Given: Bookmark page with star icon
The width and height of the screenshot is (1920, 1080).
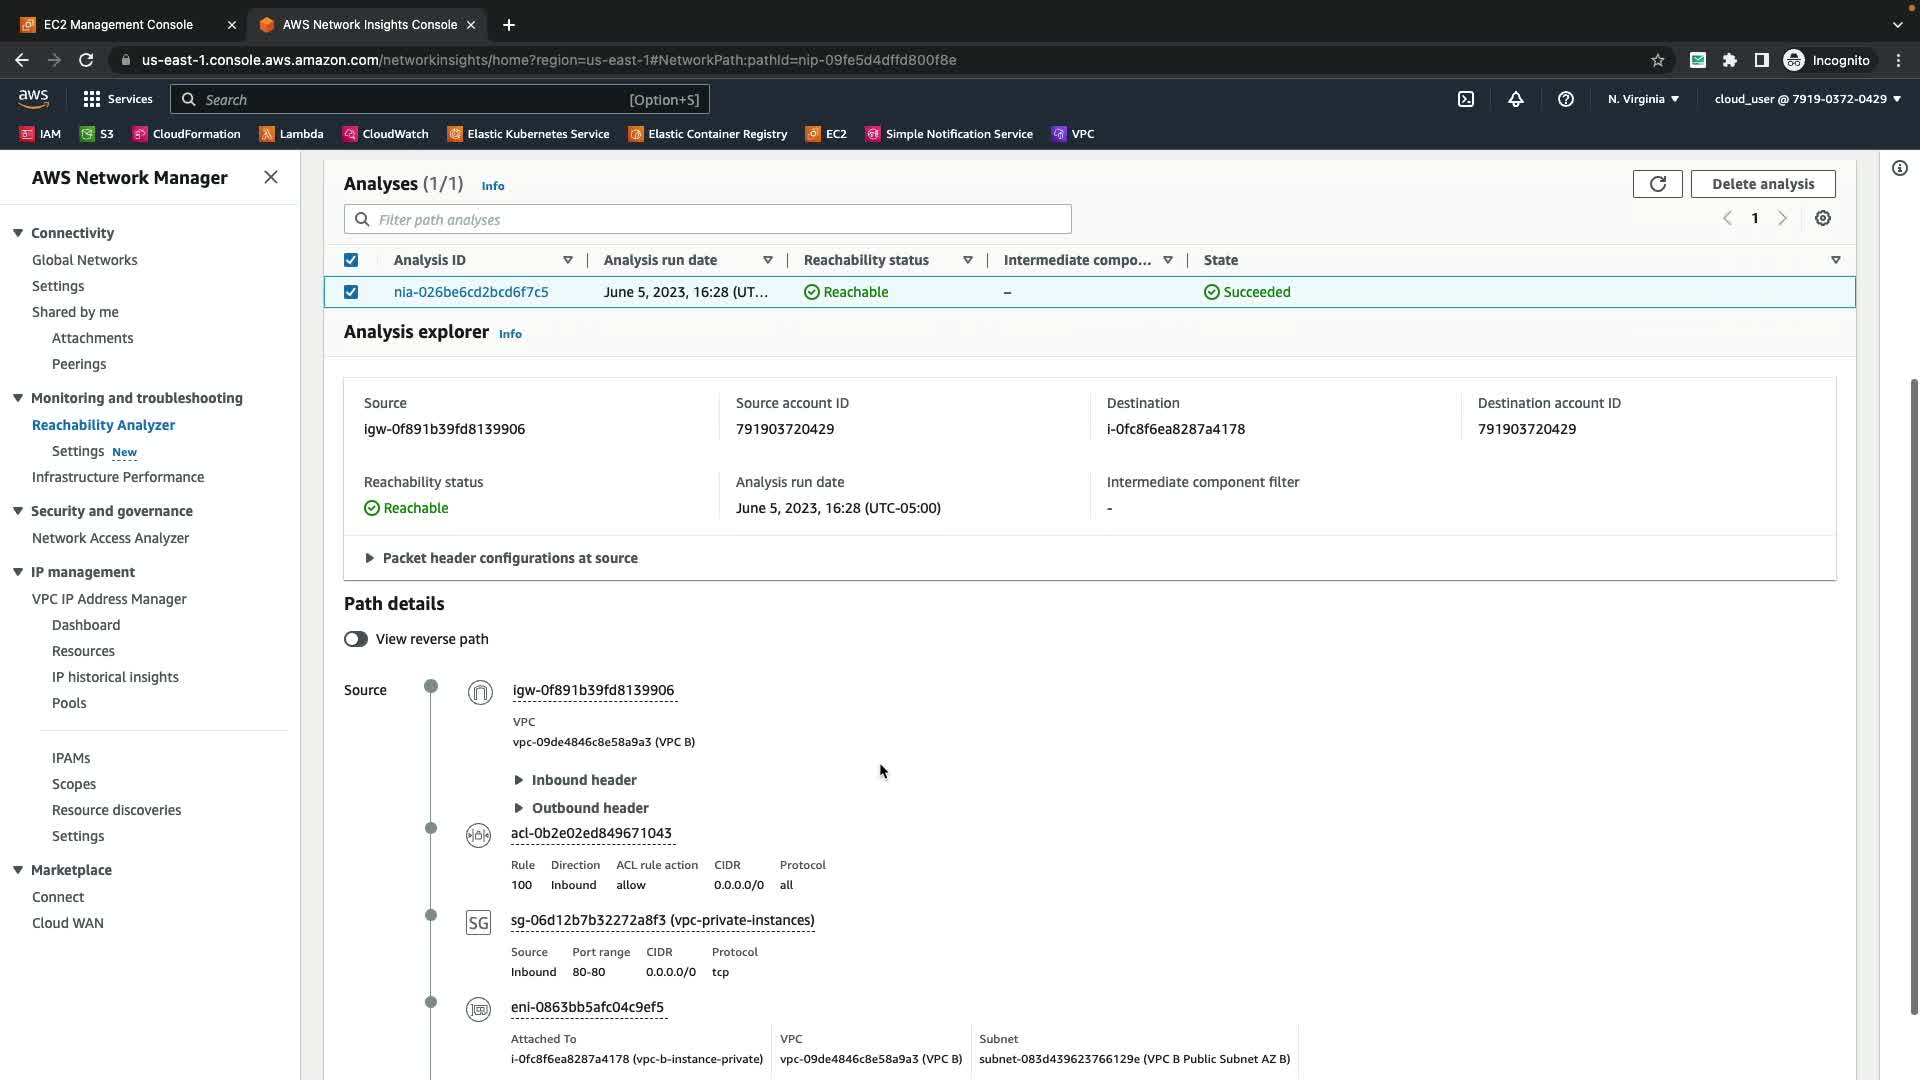Looking at the screenshot, I should [1657, 60].
